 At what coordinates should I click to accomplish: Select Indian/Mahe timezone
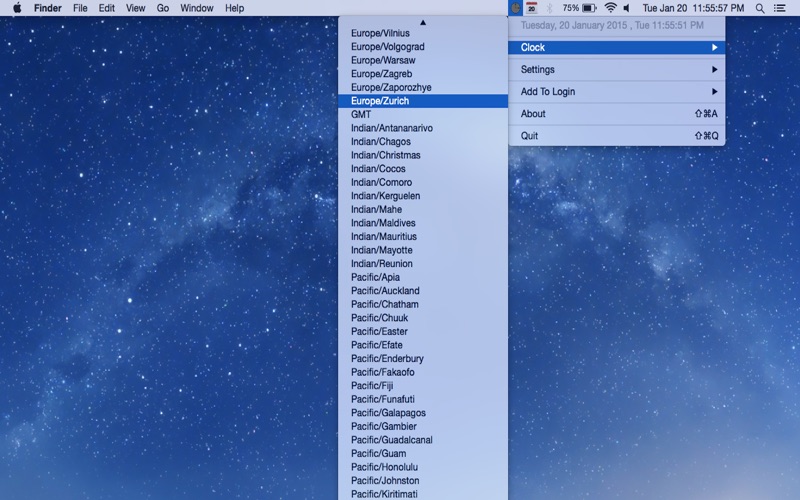point(423,210)
